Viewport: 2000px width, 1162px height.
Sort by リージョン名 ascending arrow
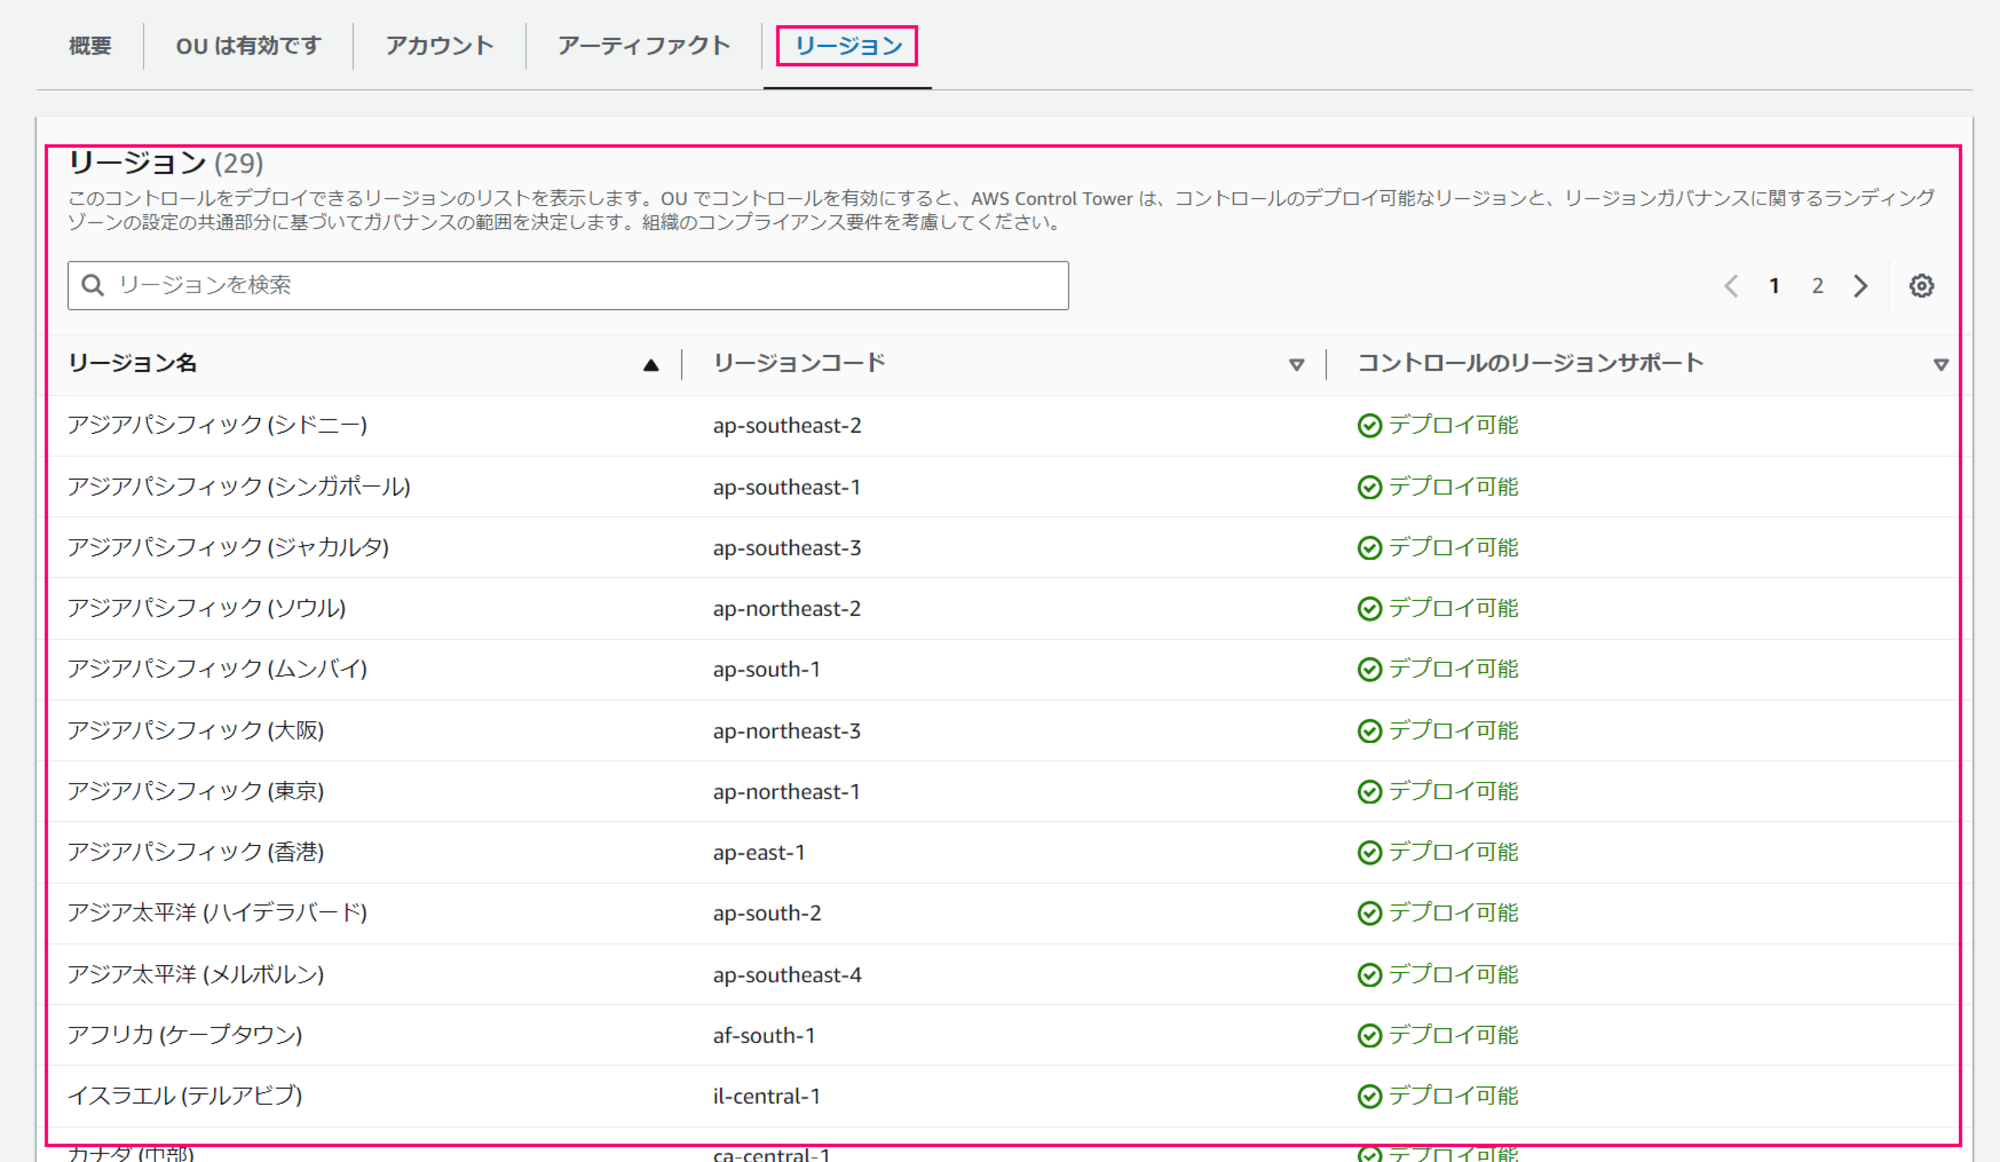tap(651, 365)
